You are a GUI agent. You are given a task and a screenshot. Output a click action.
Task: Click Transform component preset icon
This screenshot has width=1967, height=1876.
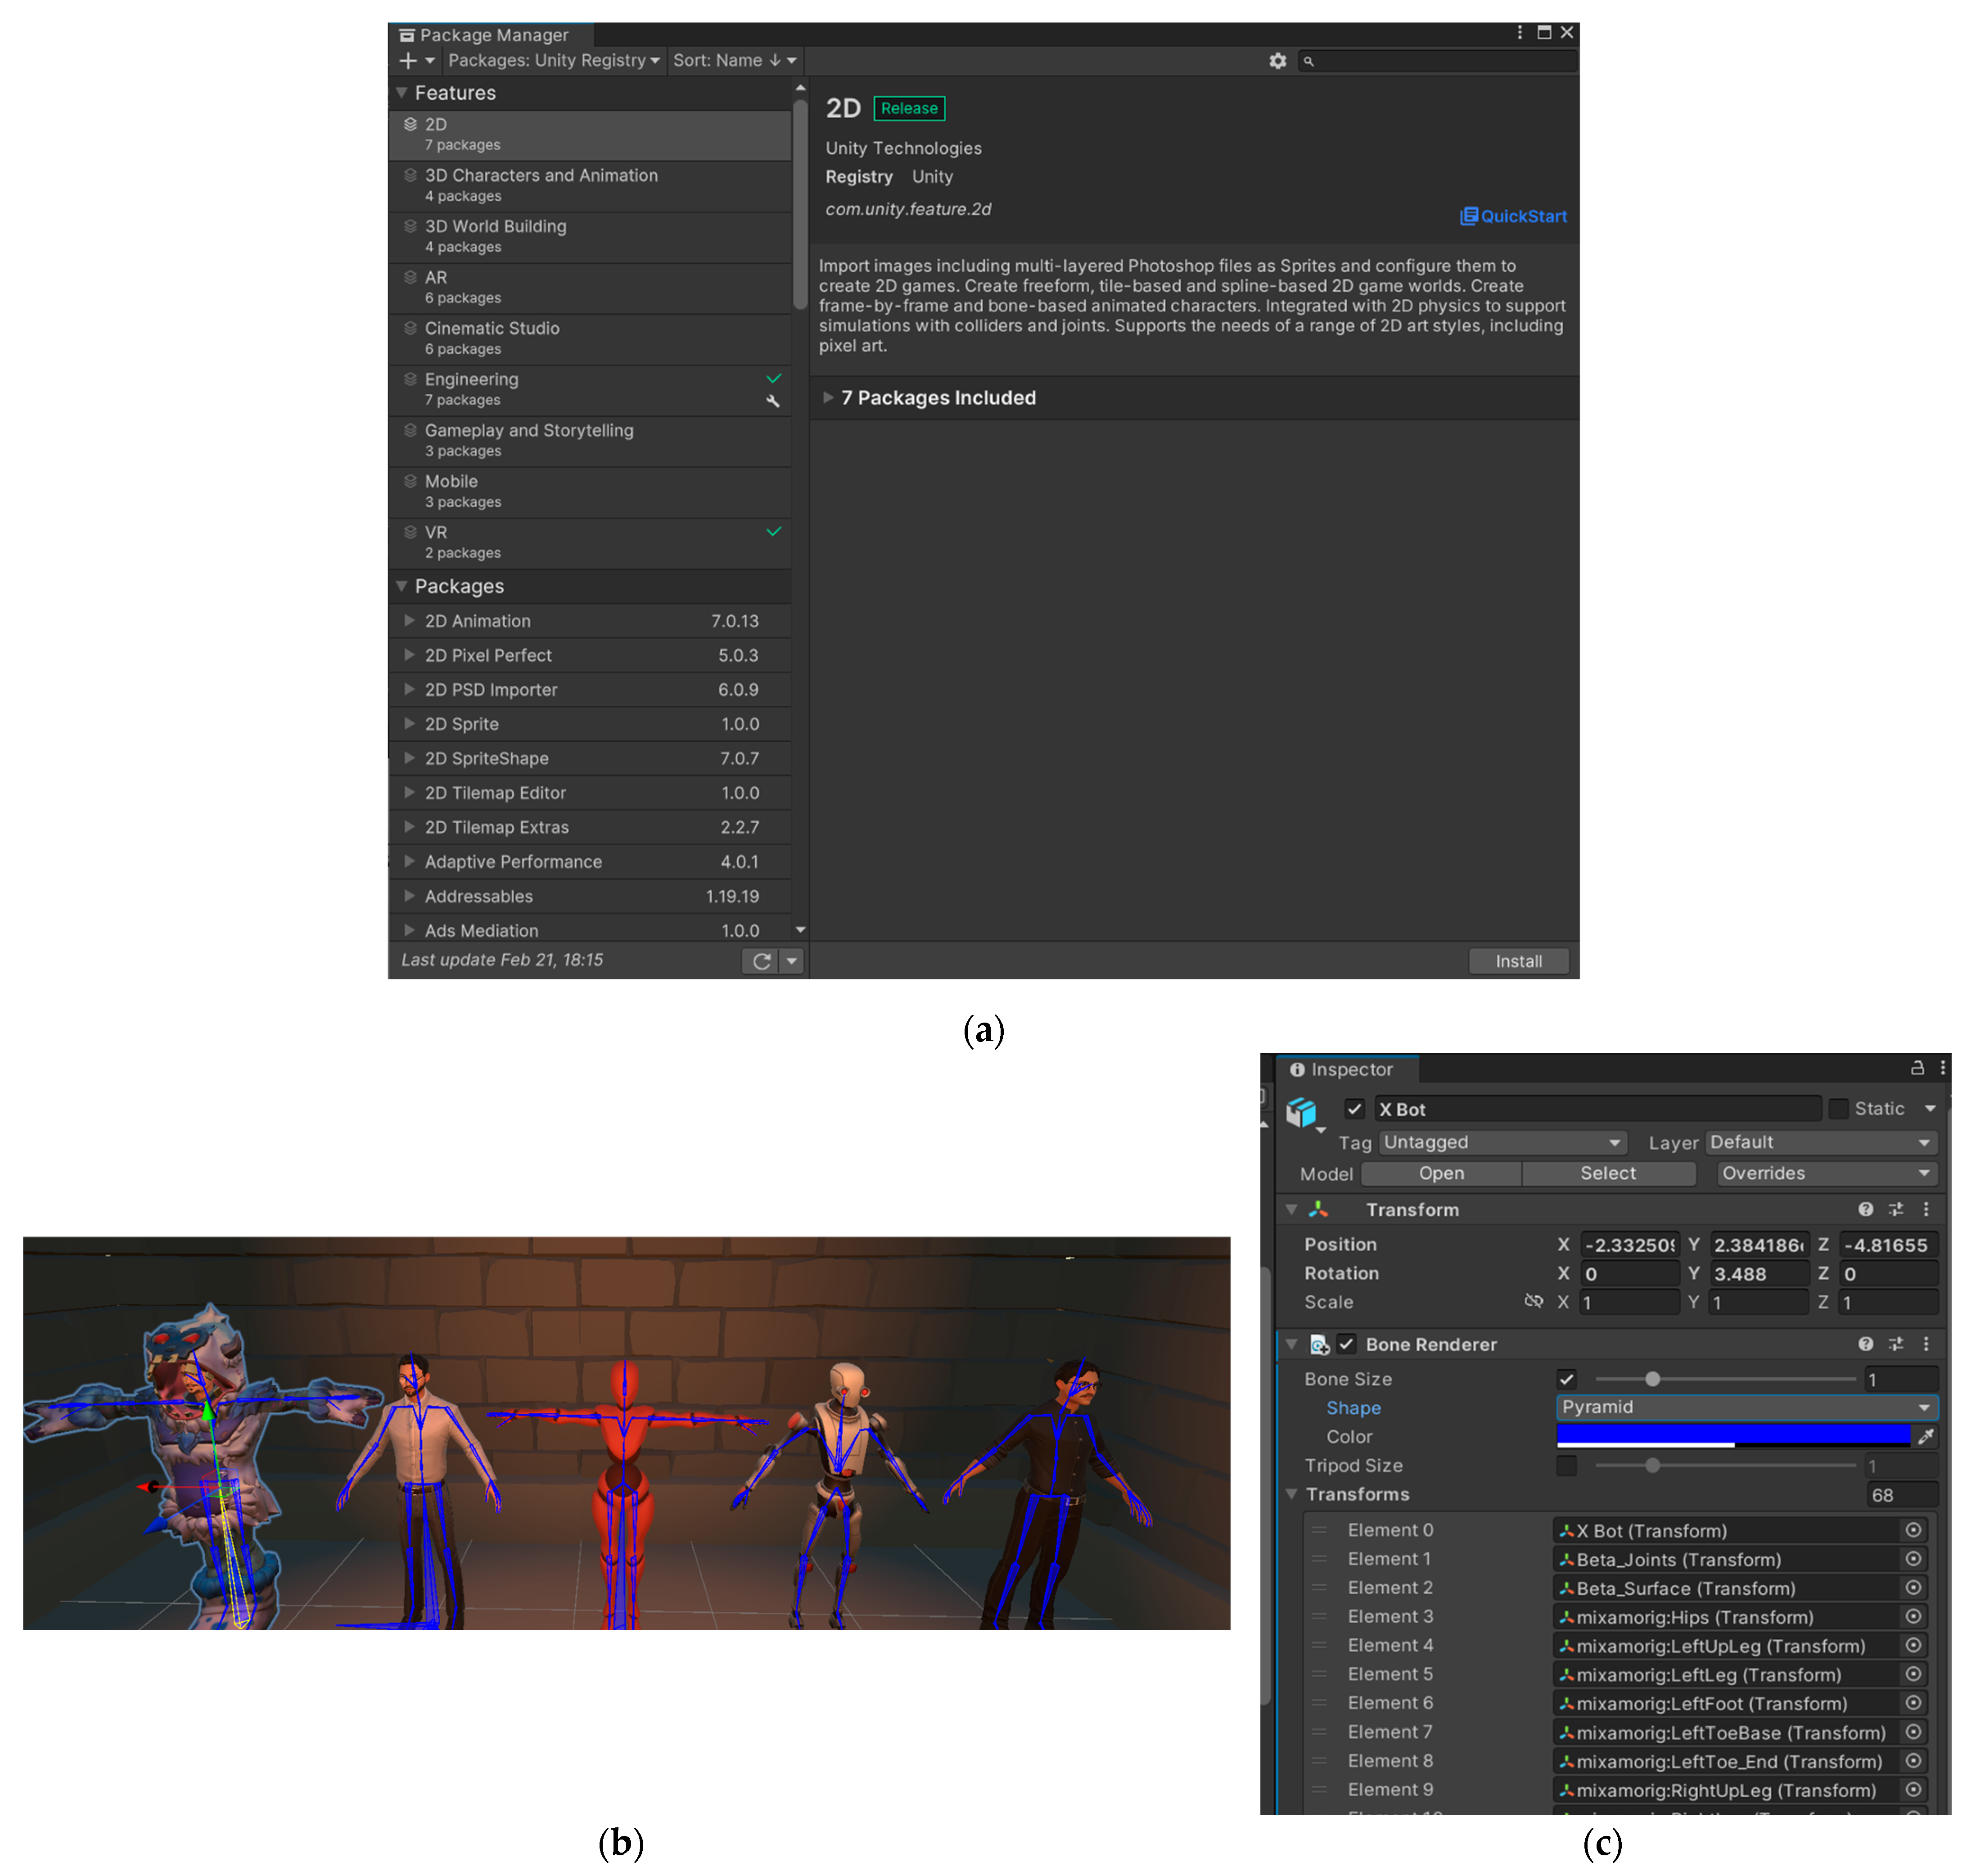tap(1895, 1209)
